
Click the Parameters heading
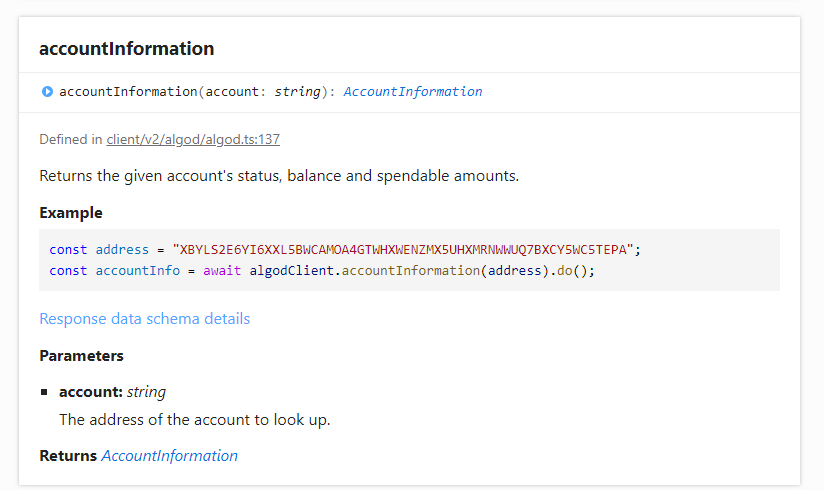[82, 356]
